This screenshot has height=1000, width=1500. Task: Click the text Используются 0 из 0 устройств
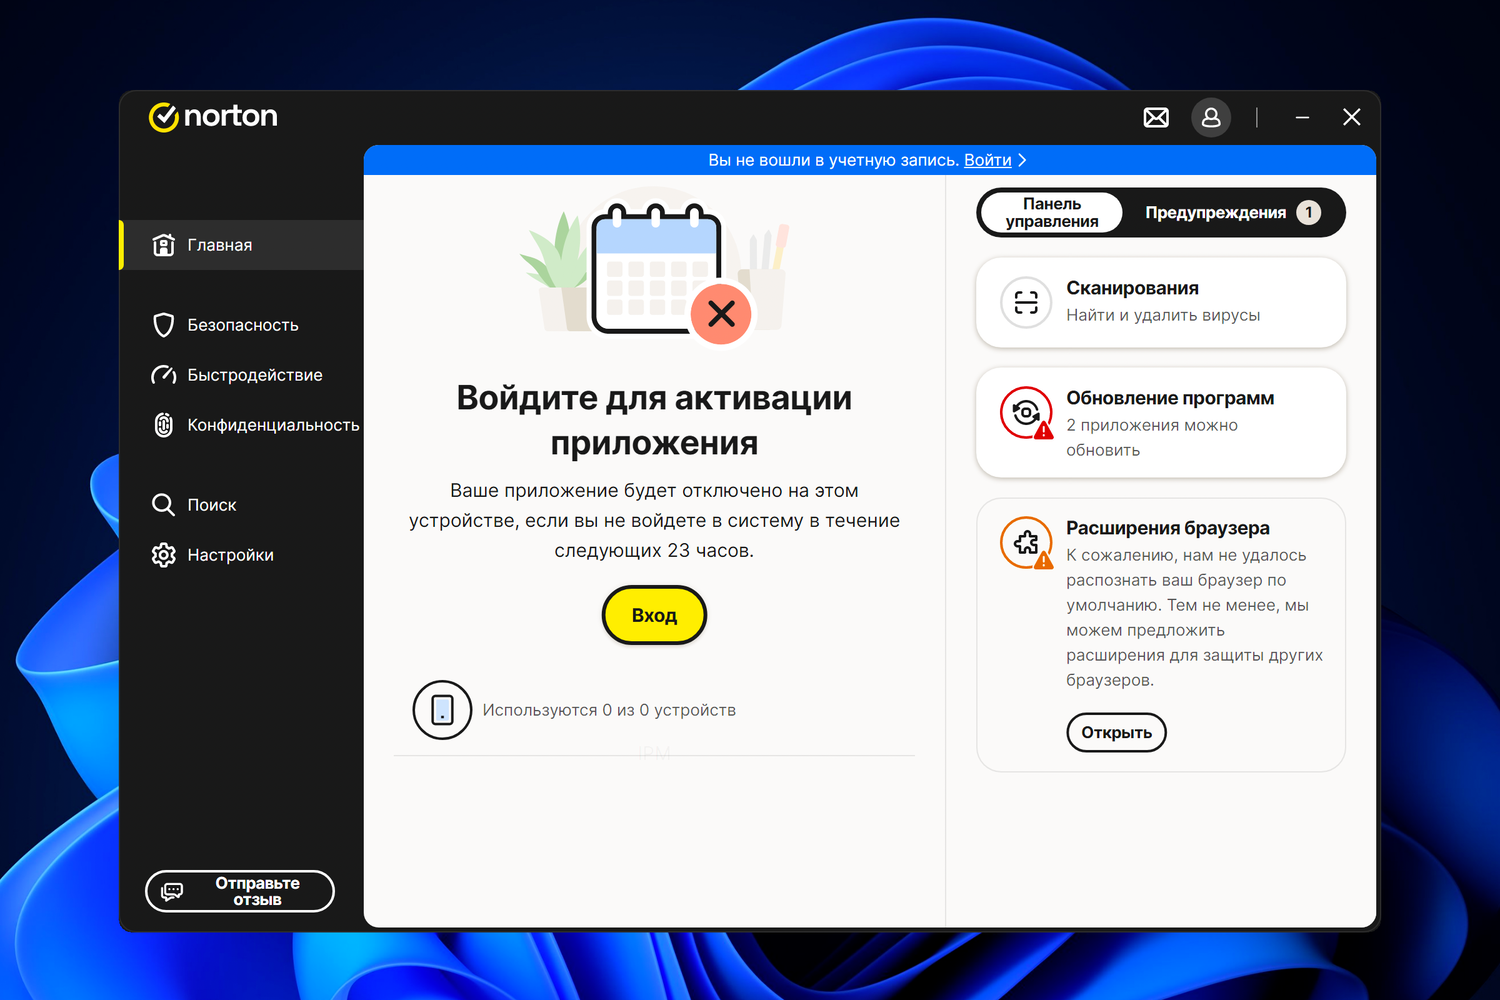(609, 710)
